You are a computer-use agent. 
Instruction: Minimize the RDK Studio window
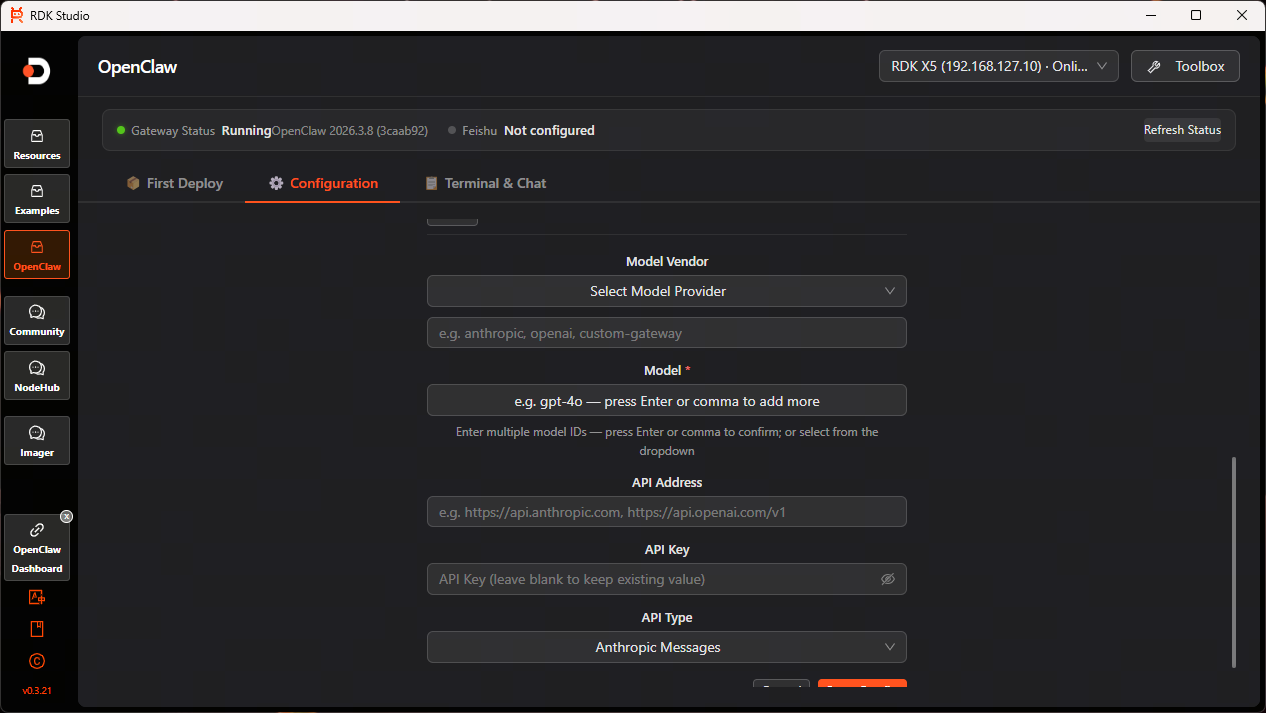pyautogui.click(x=1150, y=15)
